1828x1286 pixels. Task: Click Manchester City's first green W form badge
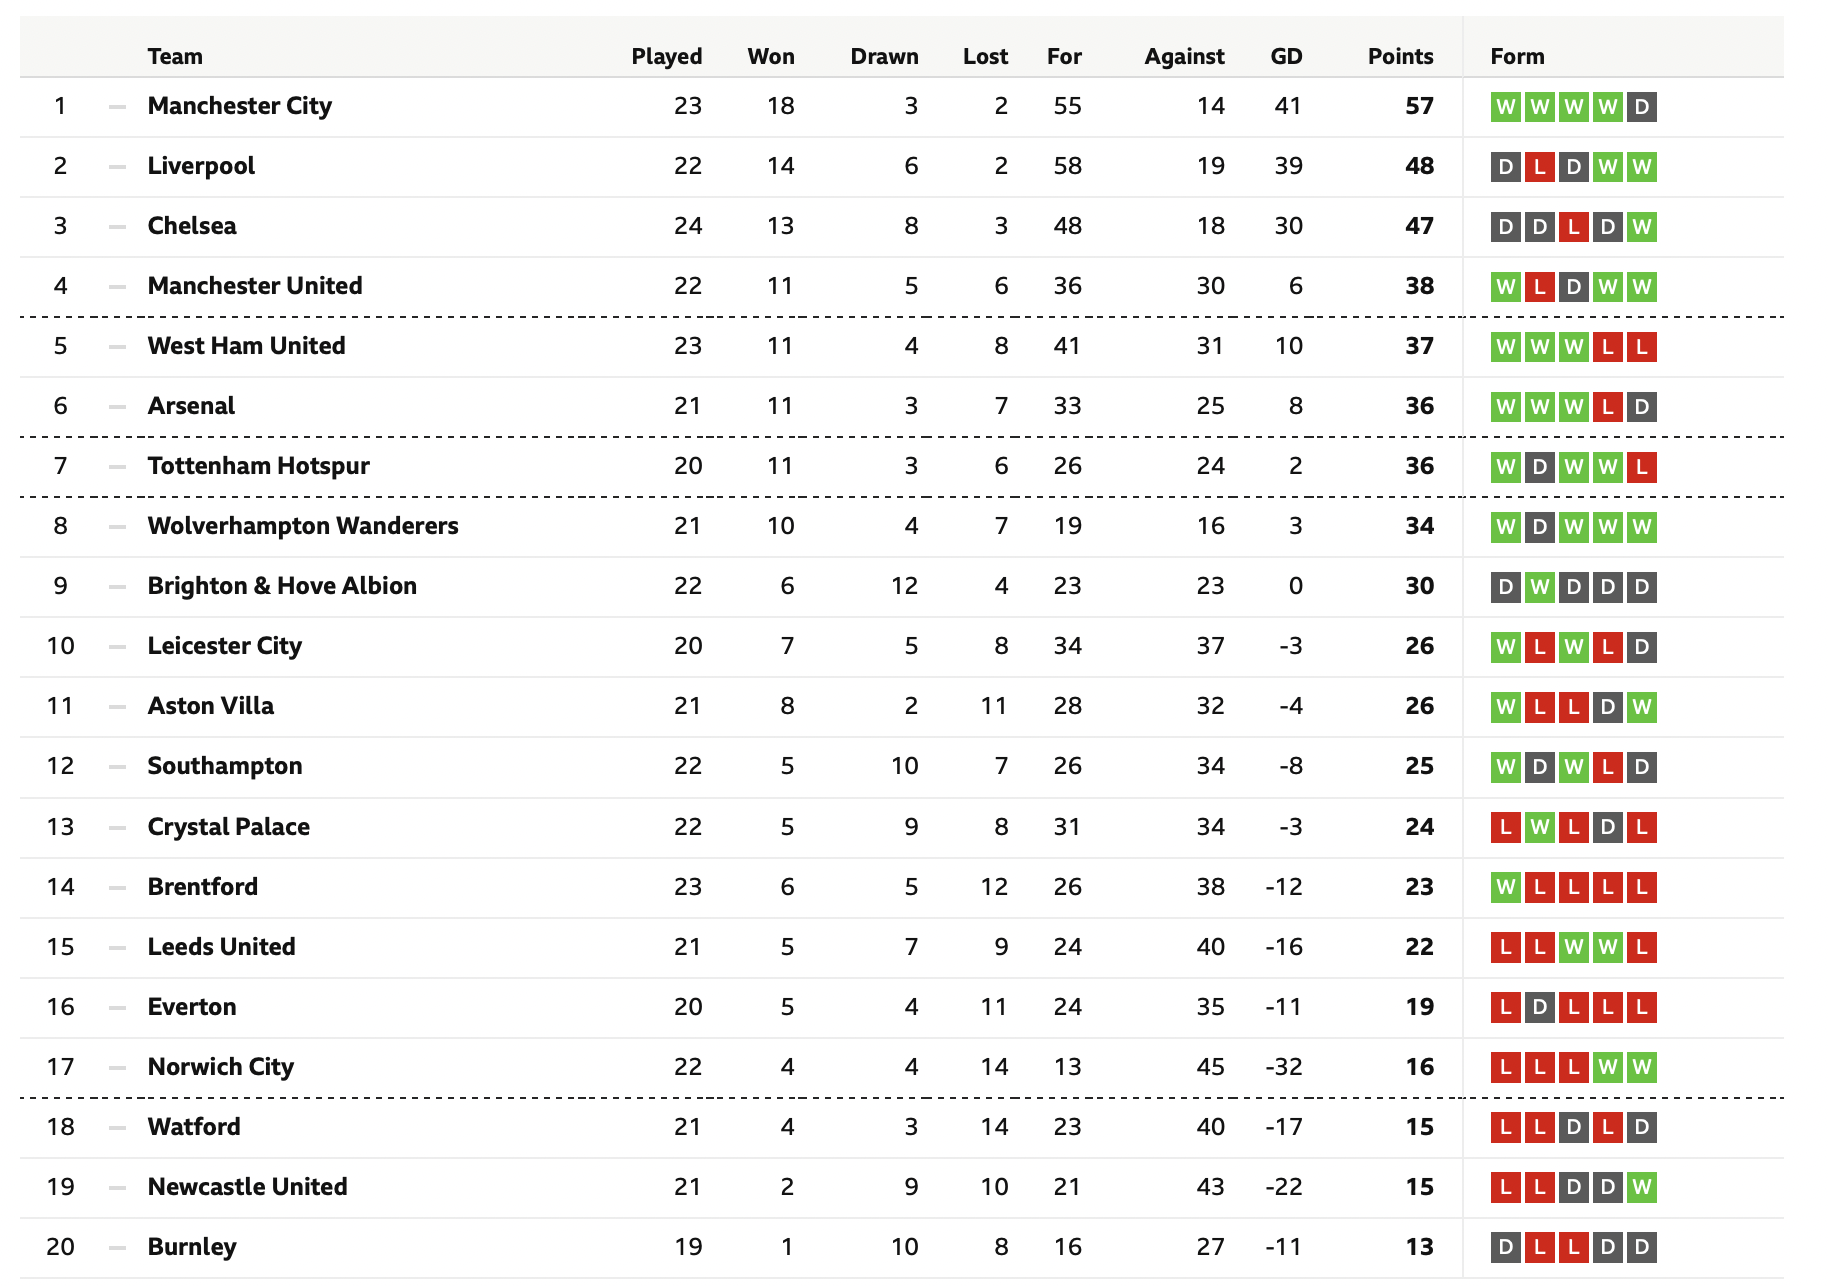tap(1505, 106)
